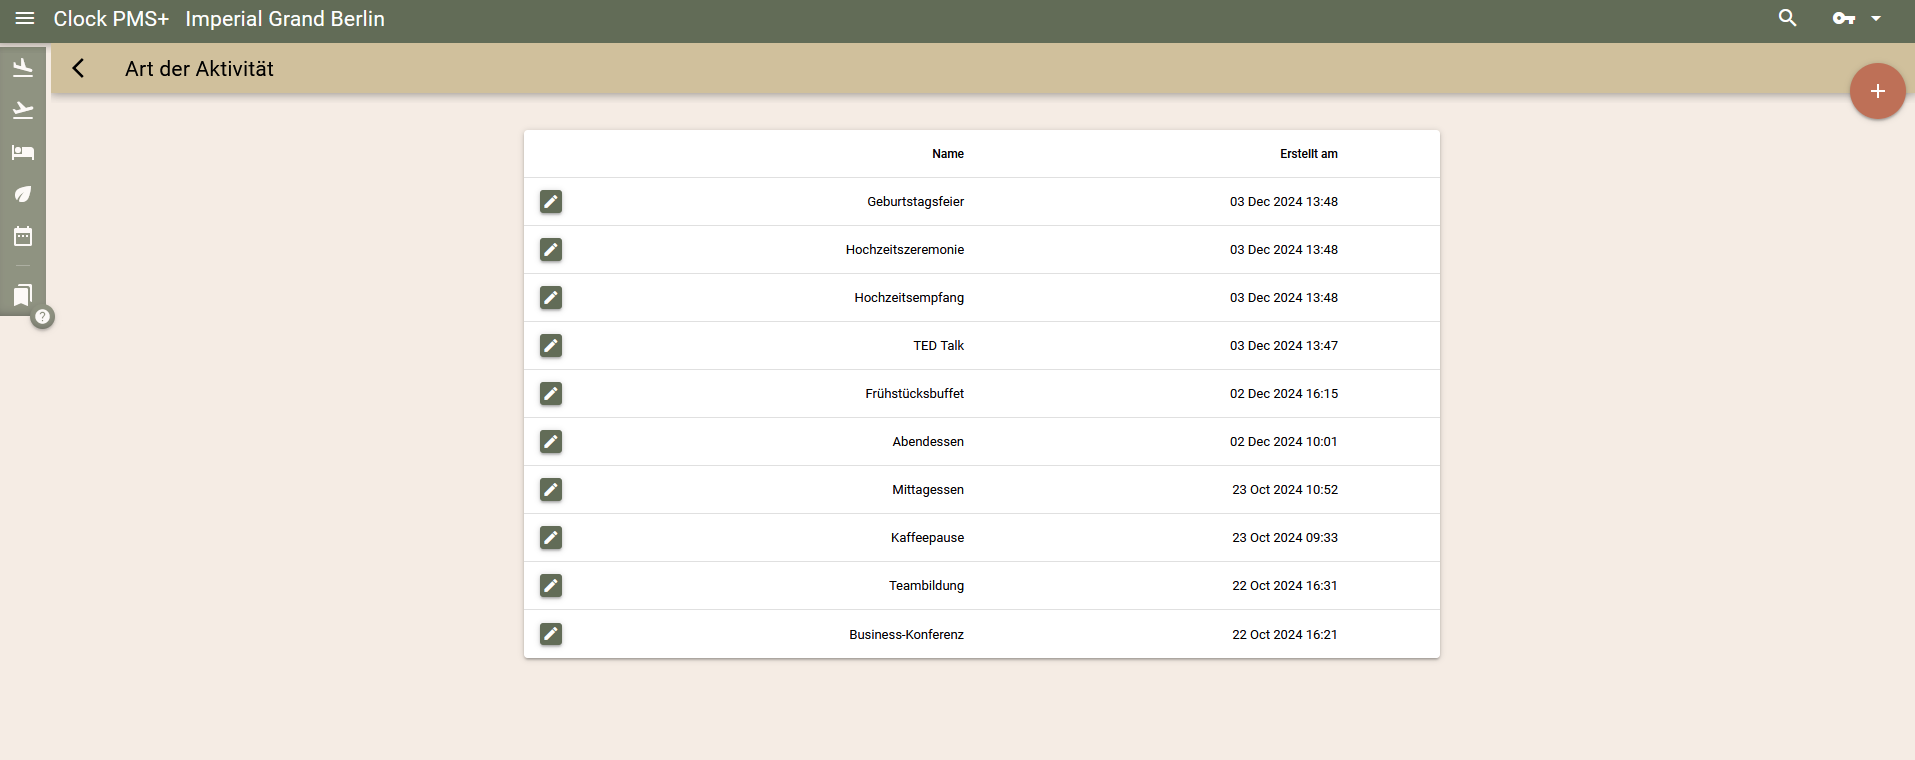
Task: Click the Name column header
Action: pyautogui.click(x=948, y=154)
